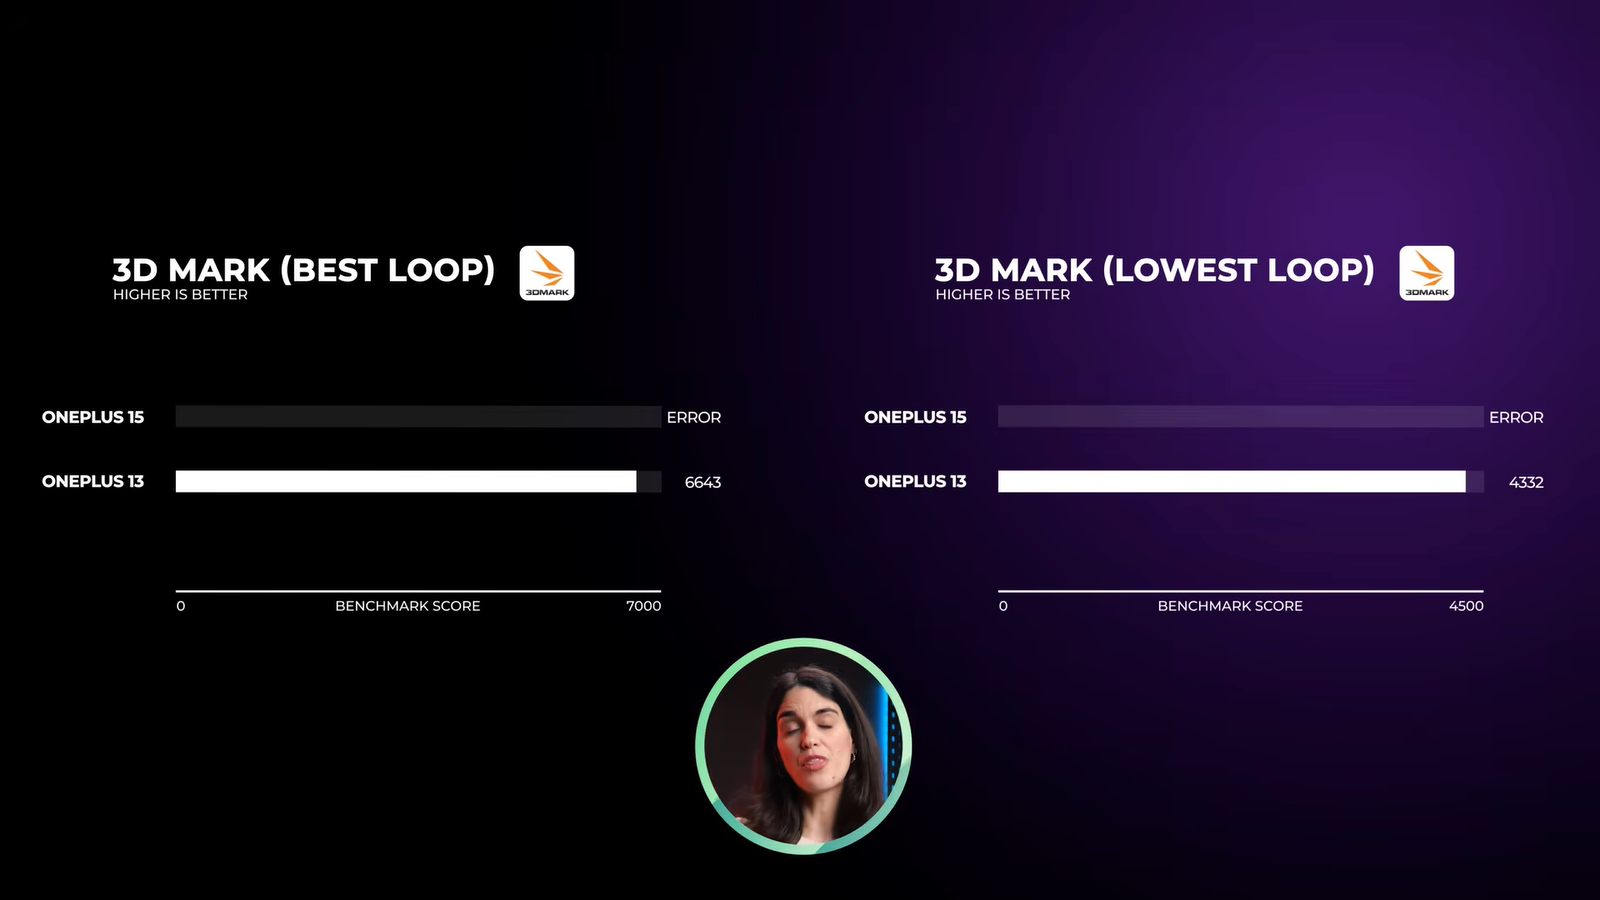Select the "ONEPLUS 13" label in the Lowest Loop chart

click(x=915, y=481)
